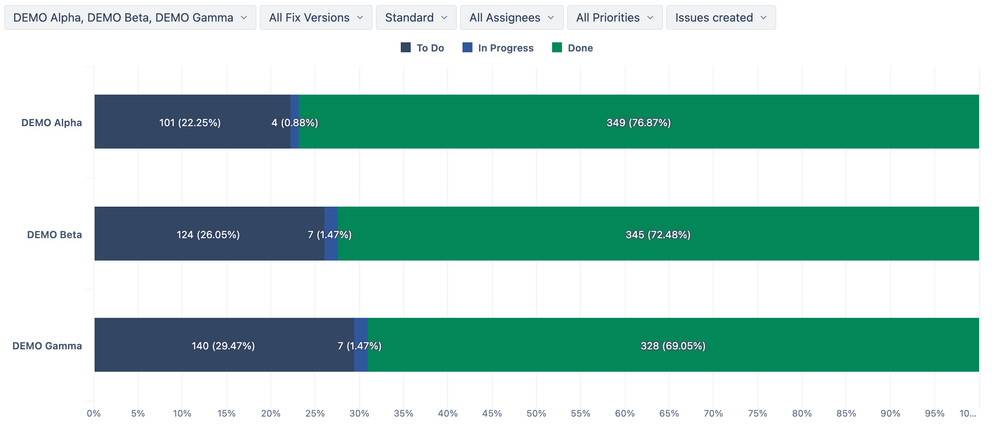Click the green Done legend square
999x434 pixels.
[x=556, y=48]
